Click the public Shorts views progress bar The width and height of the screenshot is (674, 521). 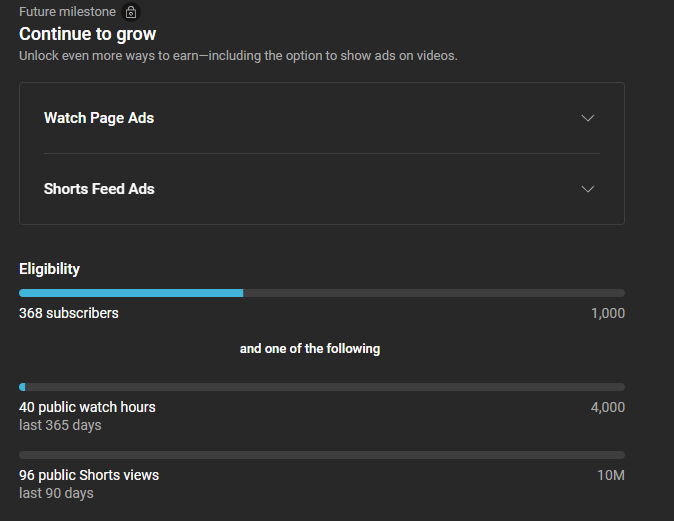(x=322, y=455)
